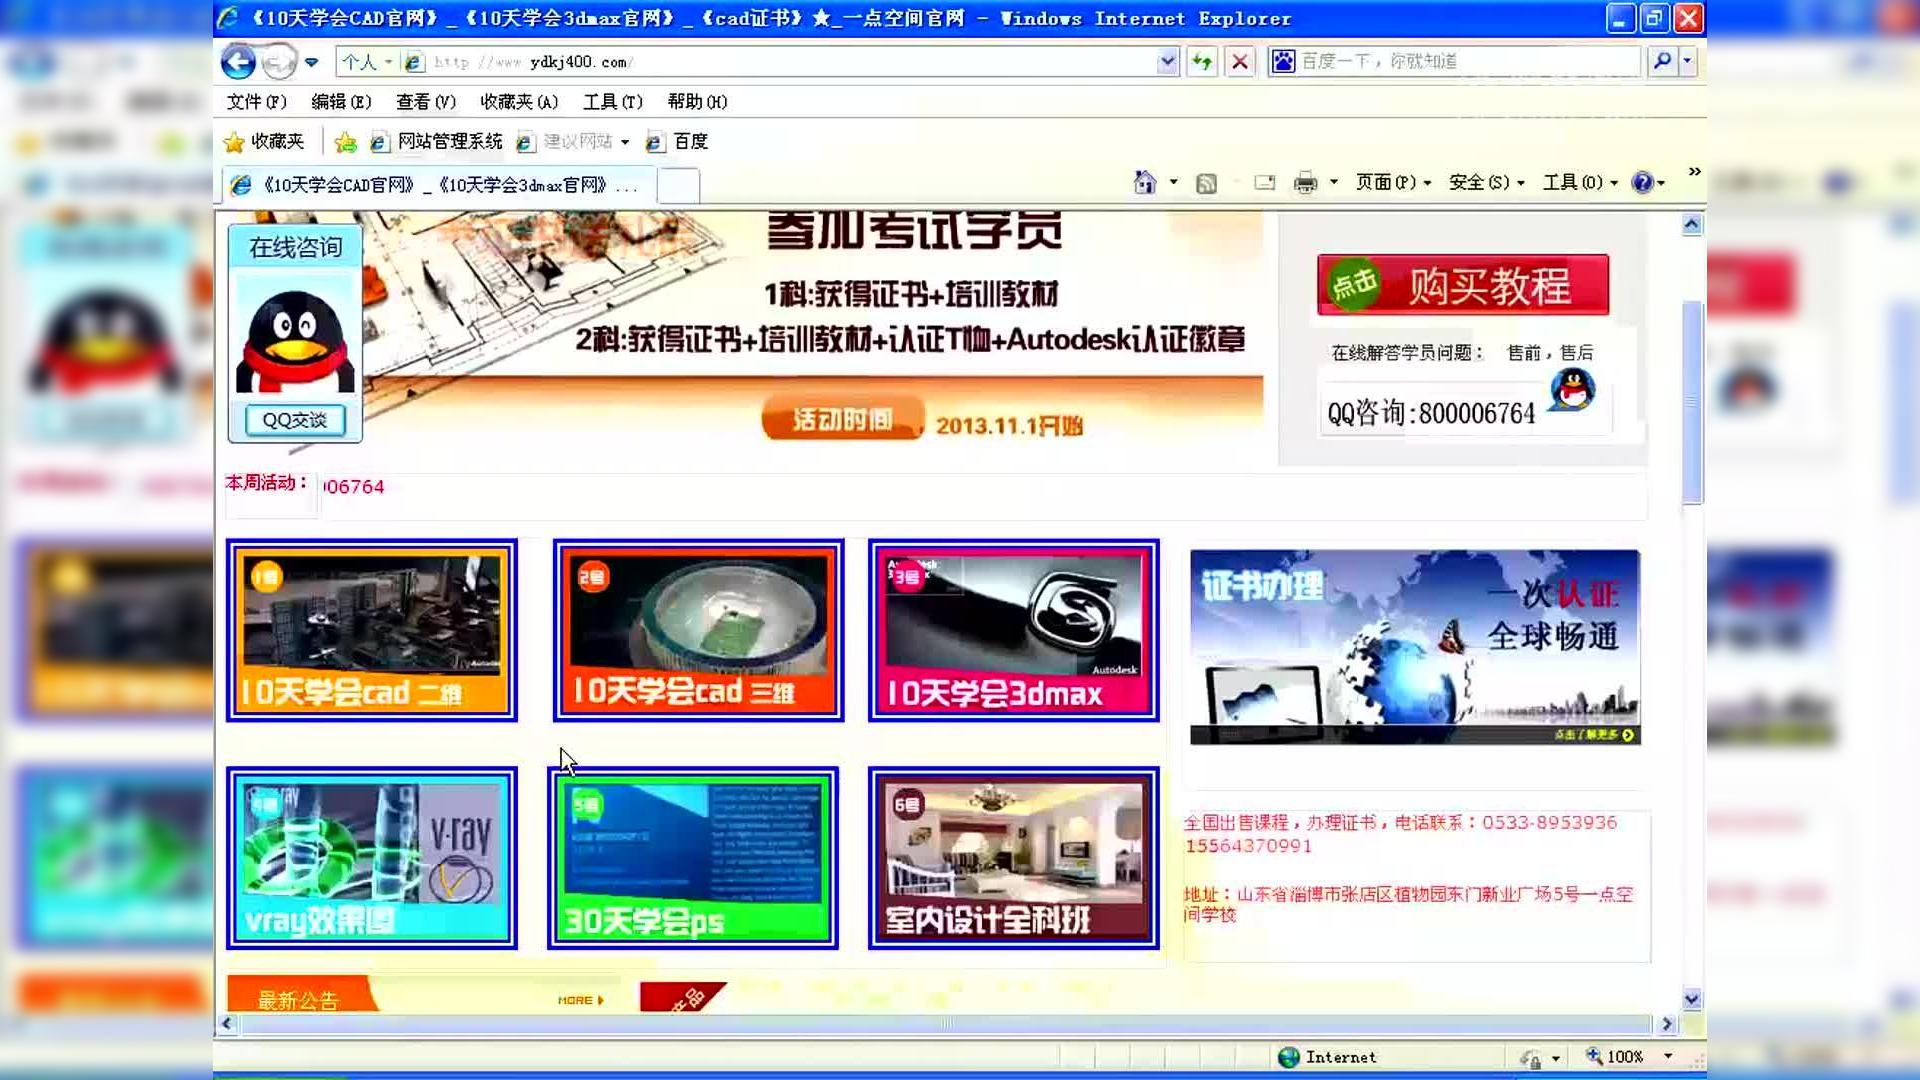Expand the address bar history dropdown
The height and width of the screenshot is (1080, 1920).
[x=1167, y=62]
